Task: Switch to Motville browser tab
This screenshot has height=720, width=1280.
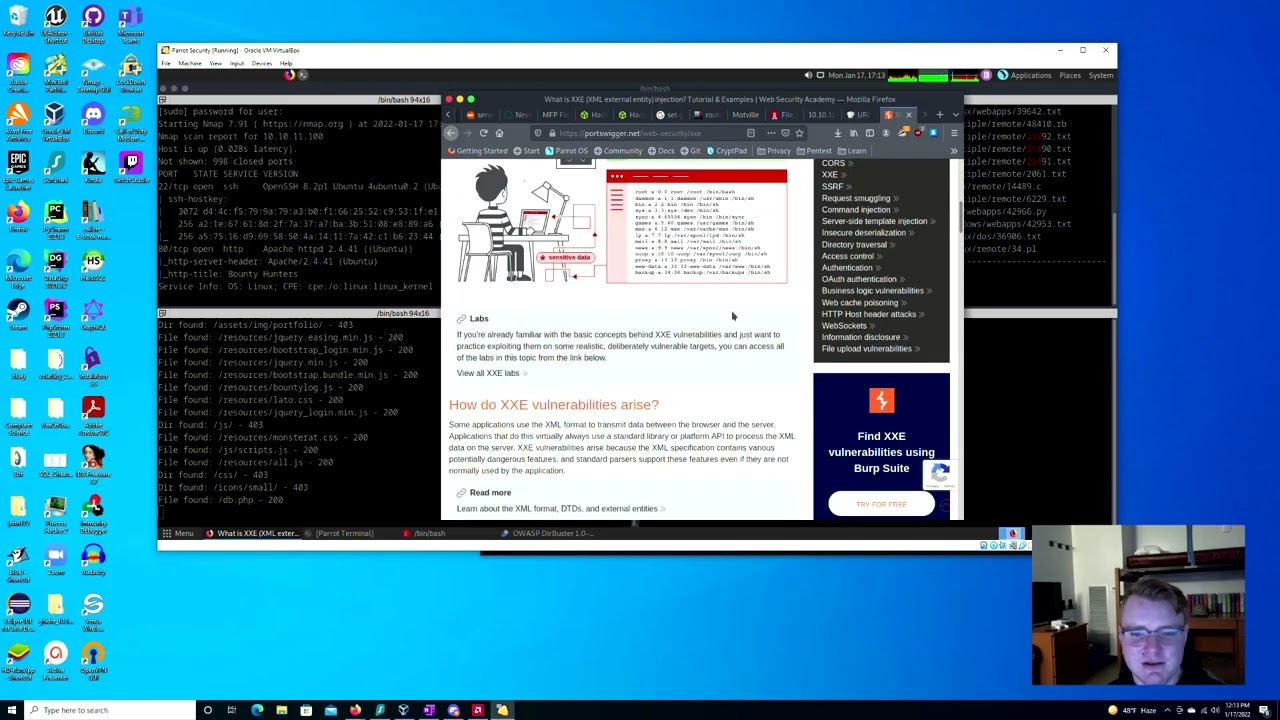Action: tap(745, 115)
